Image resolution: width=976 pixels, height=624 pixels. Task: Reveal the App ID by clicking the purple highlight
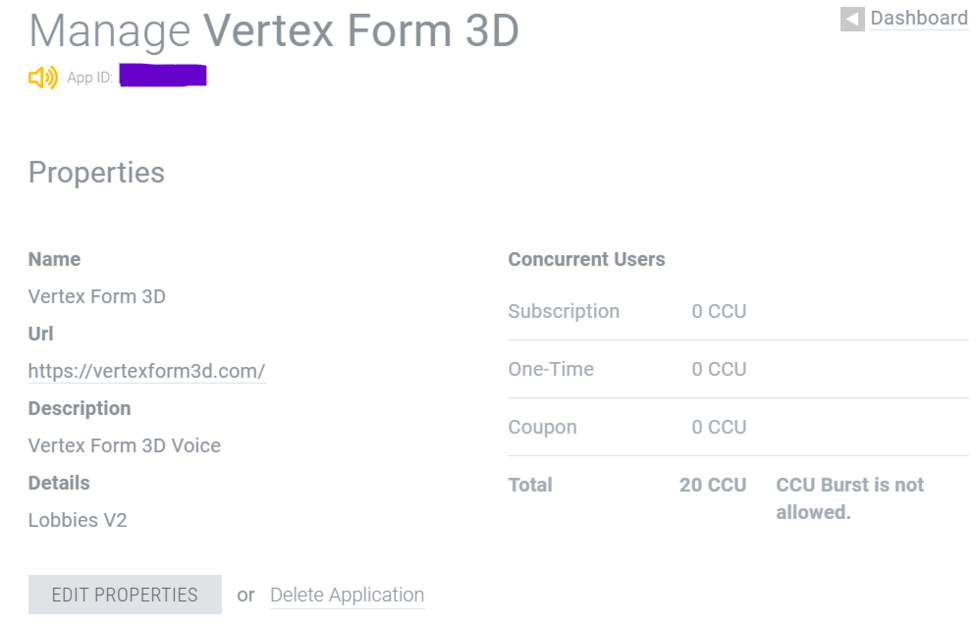coord(162,75)
